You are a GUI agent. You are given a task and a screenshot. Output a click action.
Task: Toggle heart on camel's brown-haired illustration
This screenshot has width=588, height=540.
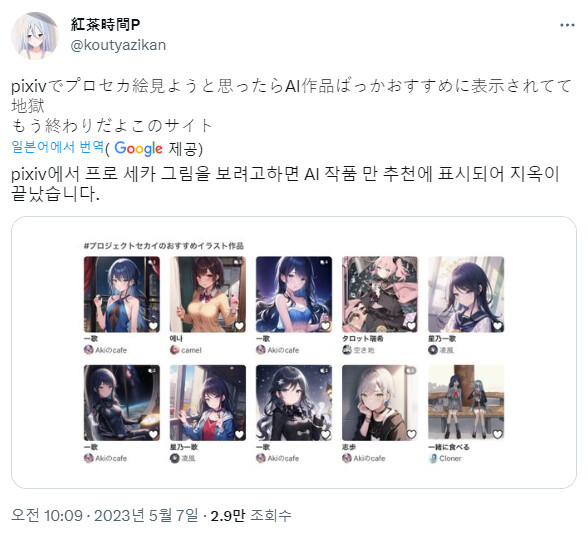point(239,326)
